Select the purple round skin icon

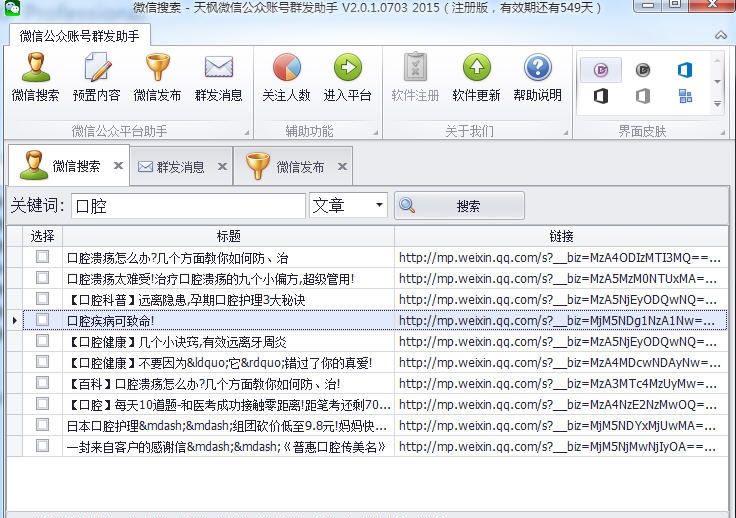601,70
